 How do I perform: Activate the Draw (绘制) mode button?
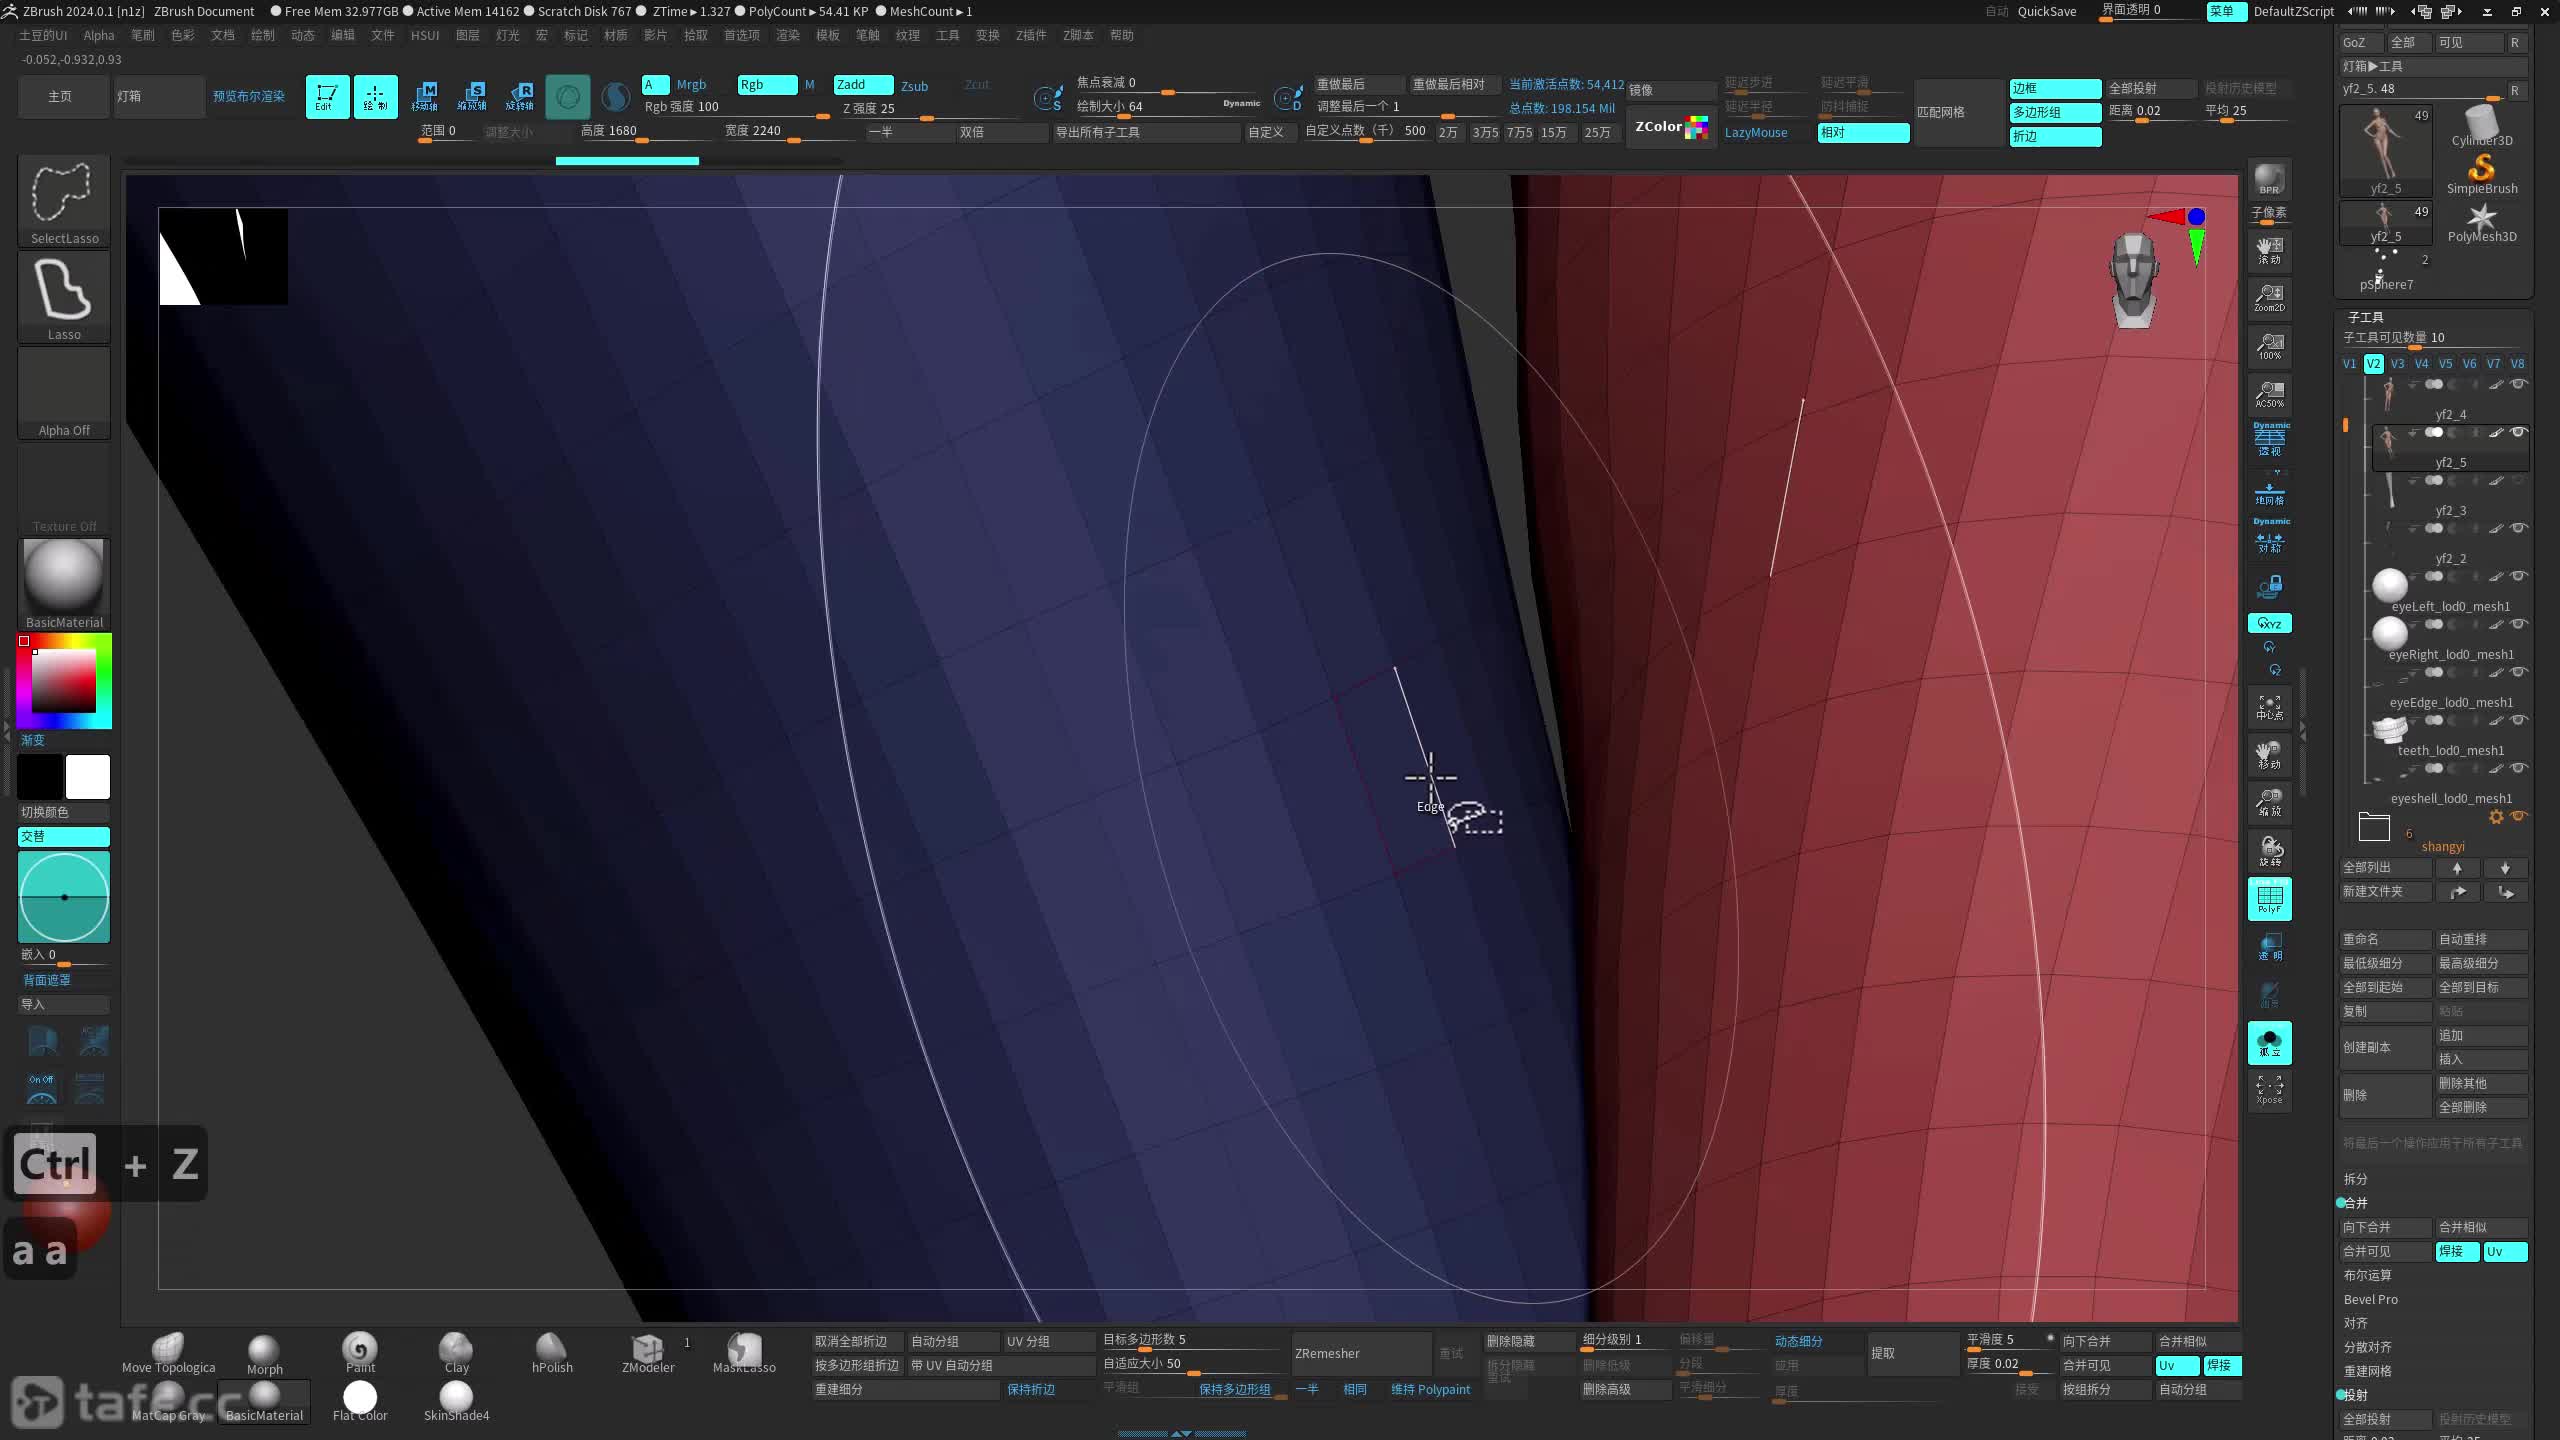pos(375,97)
